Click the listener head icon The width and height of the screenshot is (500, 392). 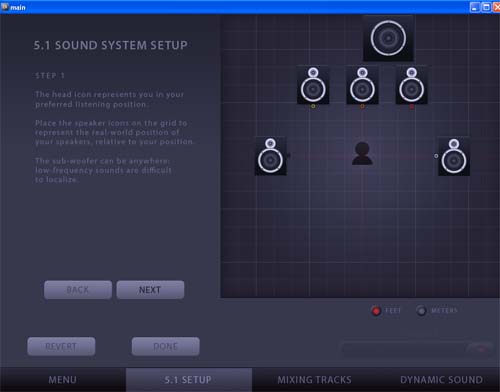pos(362,153)
